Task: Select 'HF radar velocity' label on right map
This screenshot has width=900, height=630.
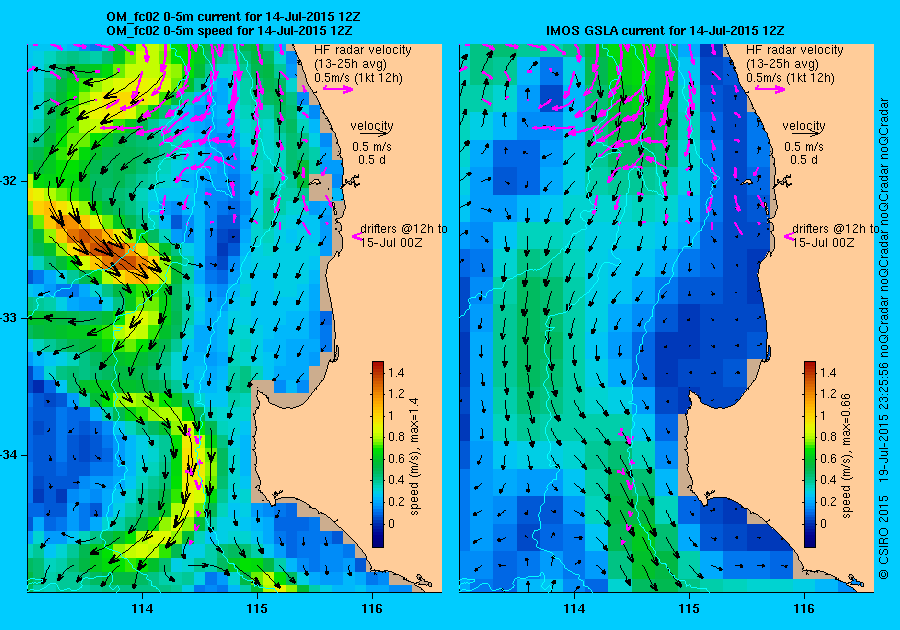Action: [794, 50]
